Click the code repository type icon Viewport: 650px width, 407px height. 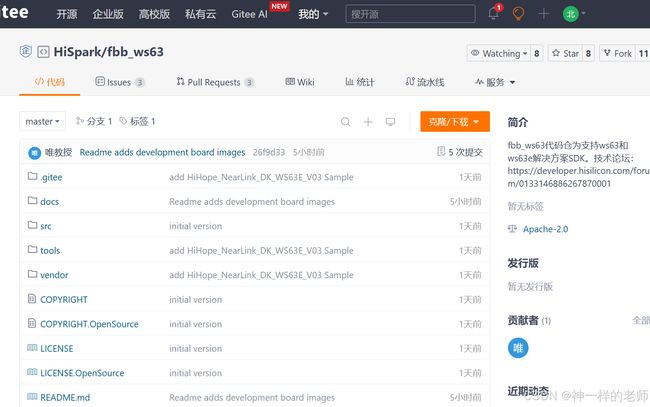(43, 52)
